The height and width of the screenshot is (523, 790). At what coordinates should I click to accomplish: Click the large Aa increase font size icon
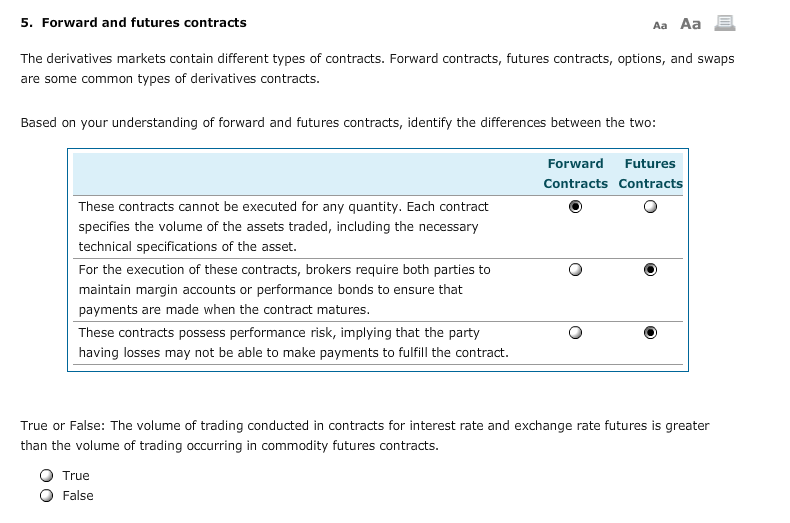[690, 24]
